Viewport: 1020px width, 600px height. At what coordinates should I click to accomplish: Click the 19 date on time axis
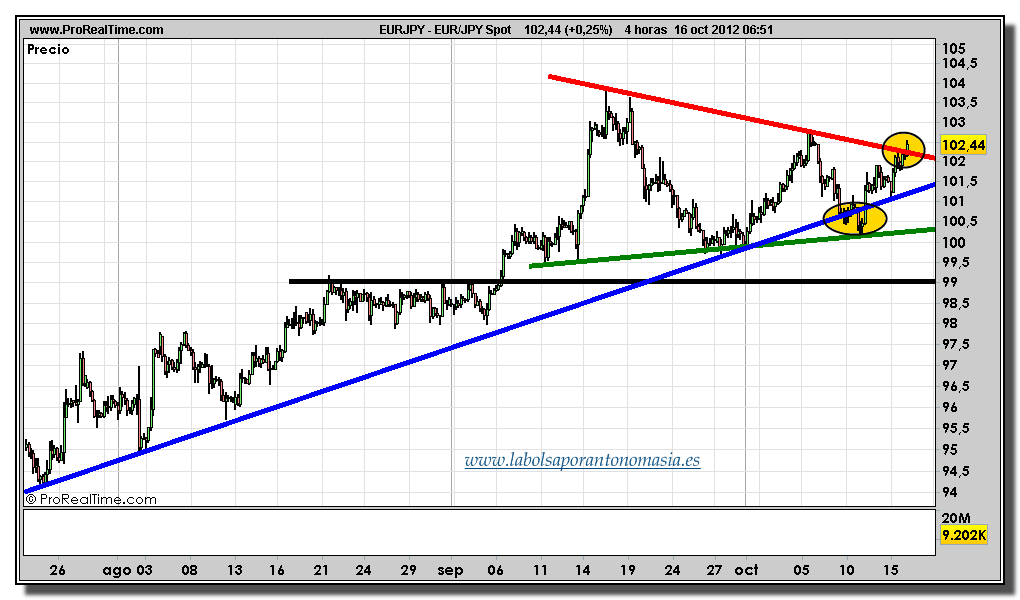click(x=627, y=570)
